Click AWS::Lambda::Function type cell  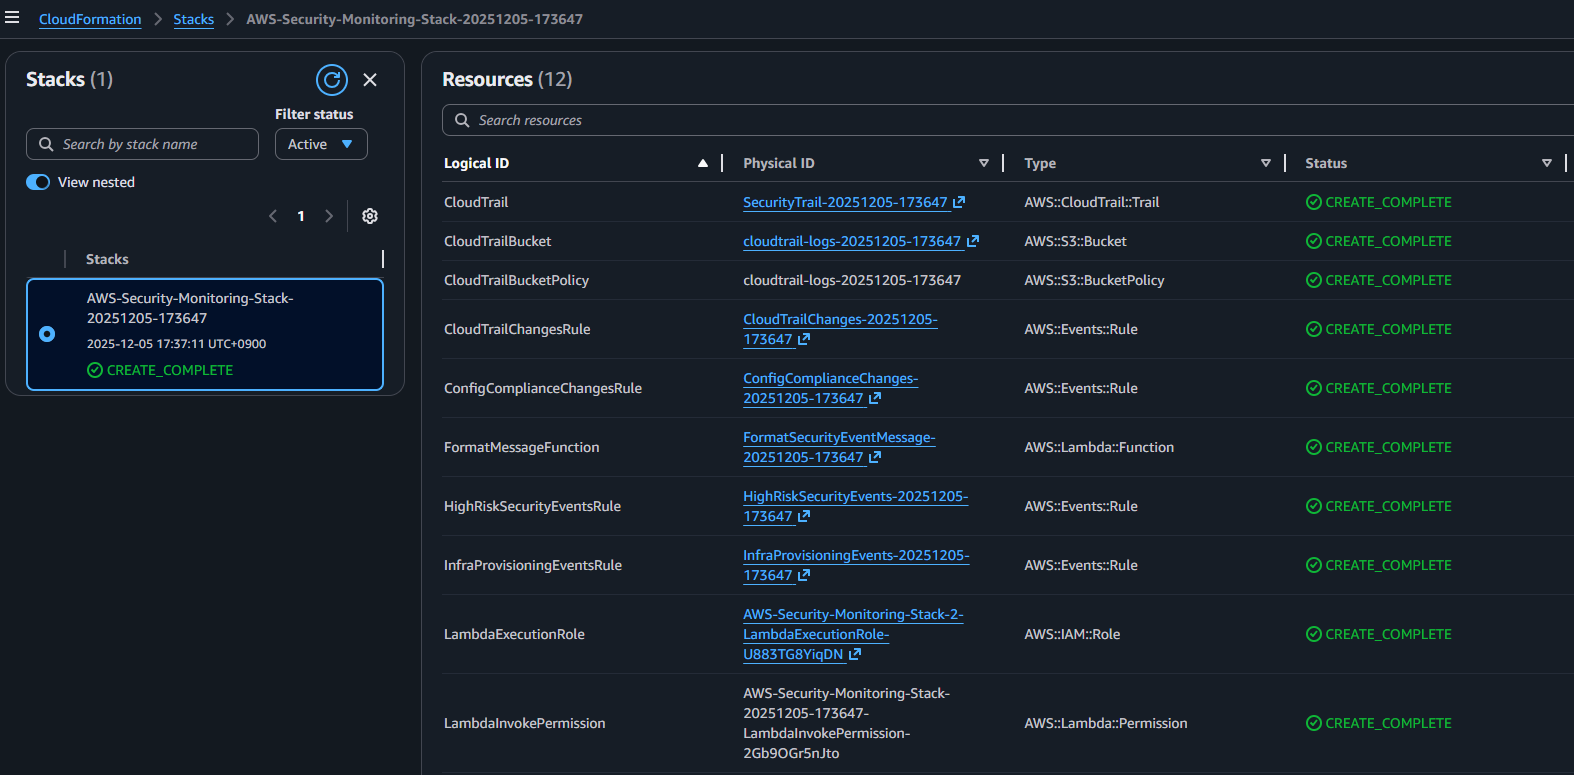click(x=1099, y=447)
